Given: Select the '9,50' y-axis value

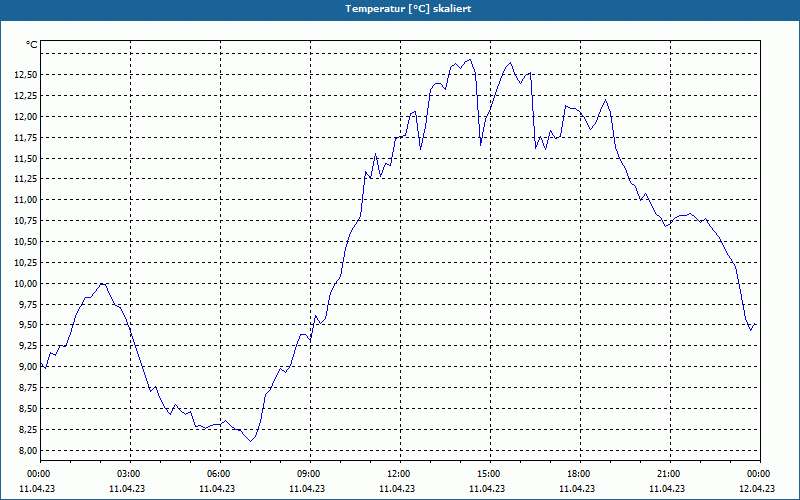Looking at the screenshot, I should pos(28,325).
